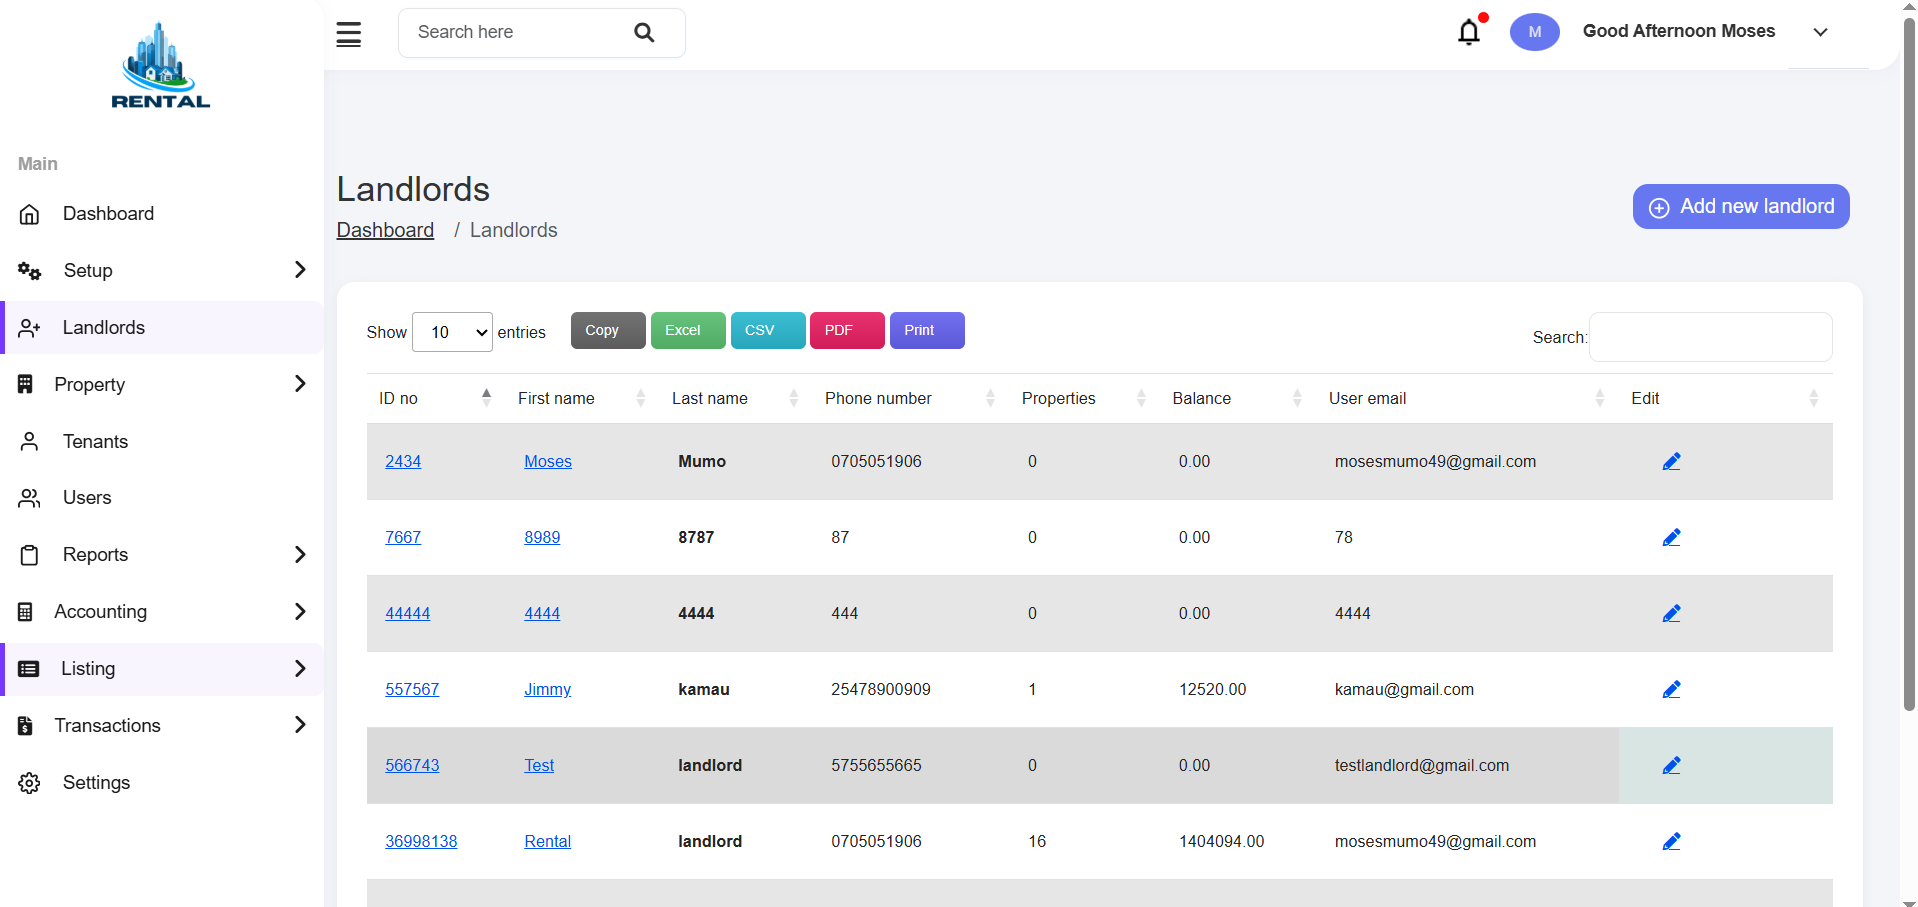Click Add new landlord button
This screenshot has height=907, width=1918.
(x=1741, y=207)
